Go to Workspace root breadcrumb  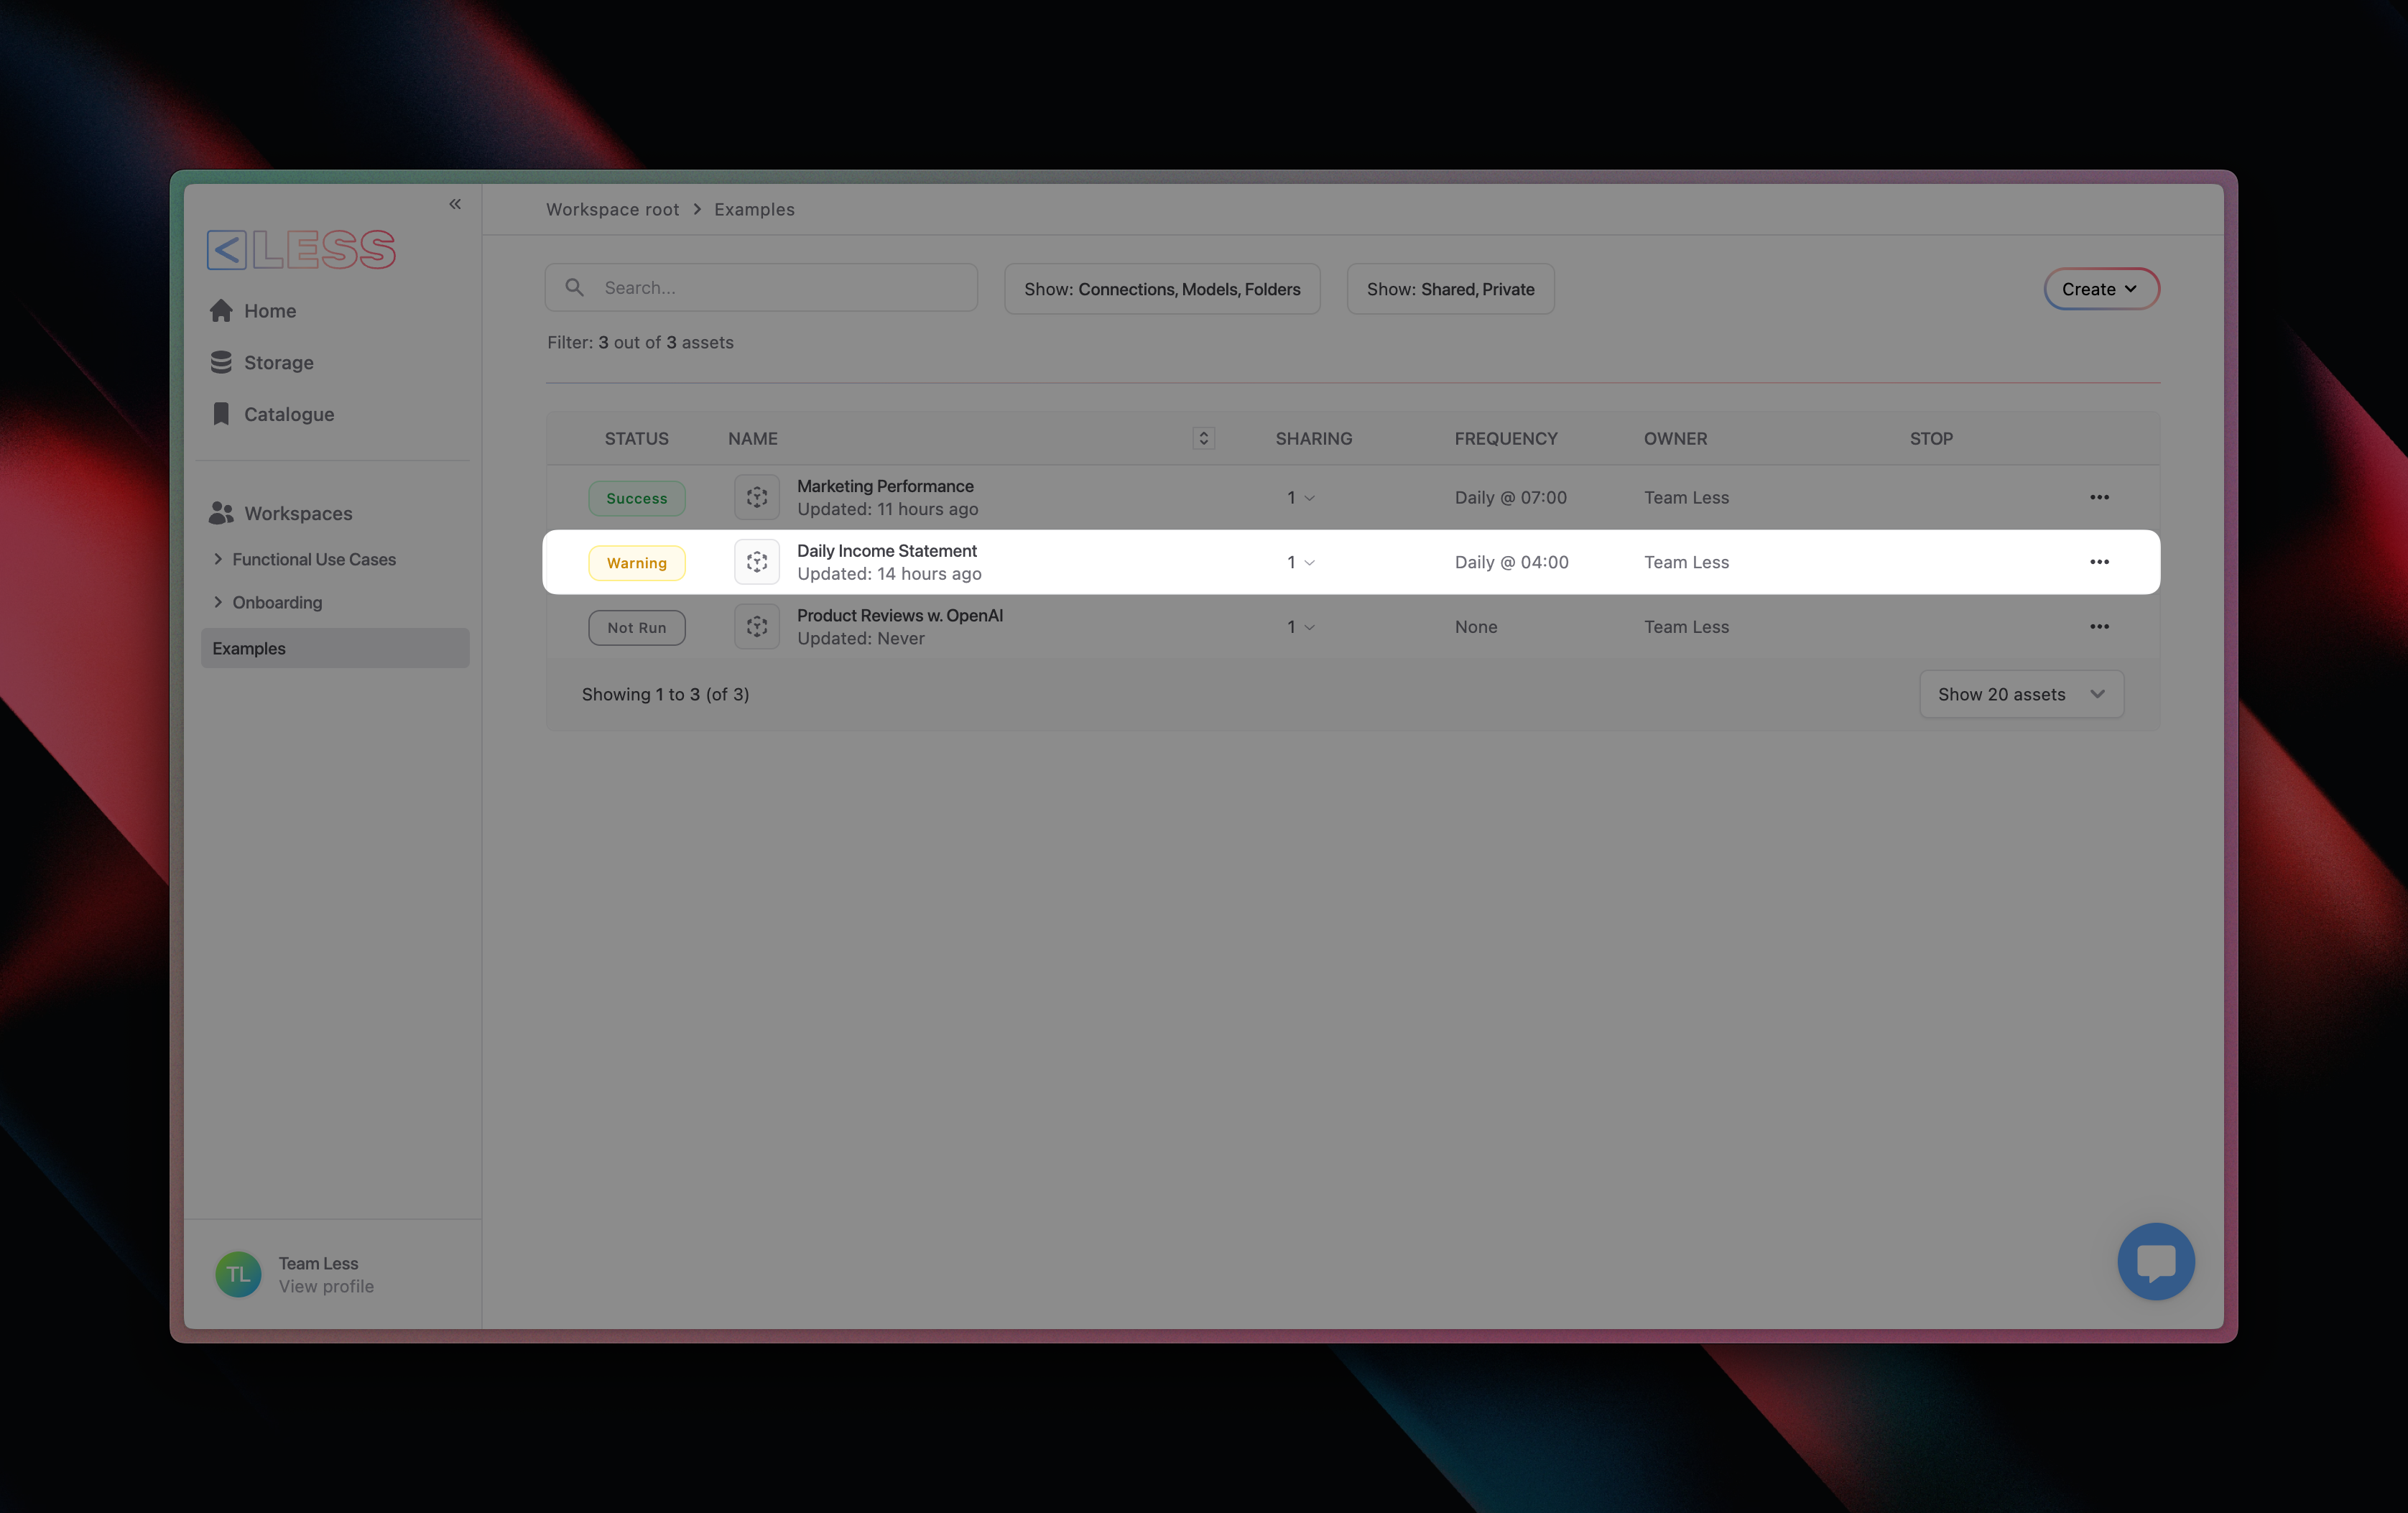pyautogui.click(x=612, y=210)
